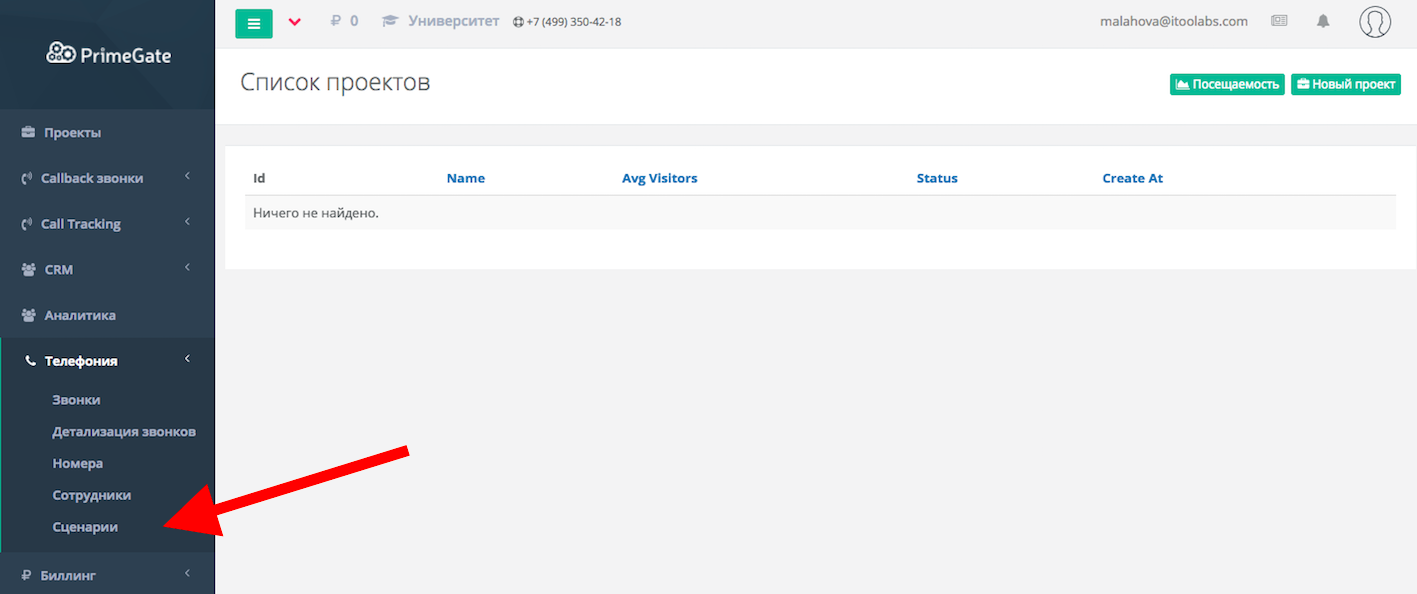Sort table by Avg Visitors column
The image size is (1417, 594).
[659, 178]
